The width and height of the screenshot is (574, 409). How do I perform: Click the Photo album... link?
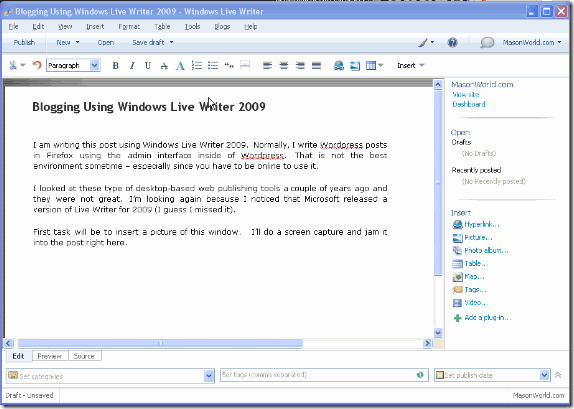point(486,250)
